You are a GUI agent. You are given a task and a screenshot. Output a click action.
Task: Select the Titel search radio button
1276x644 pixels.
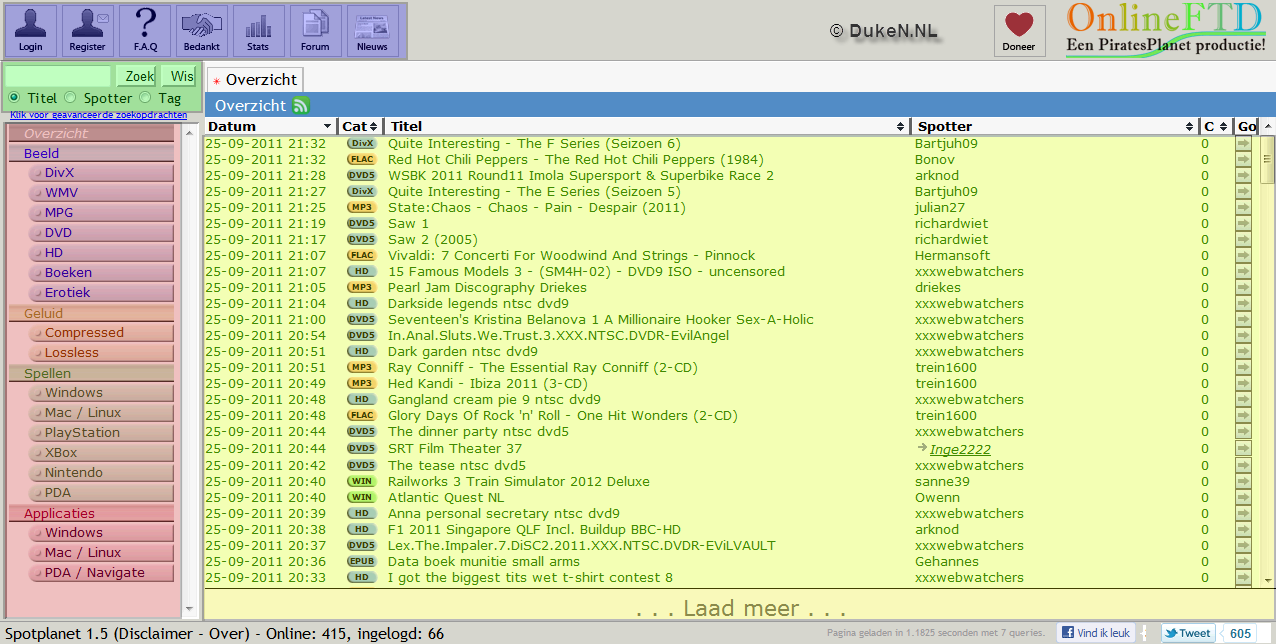[14, 97]
